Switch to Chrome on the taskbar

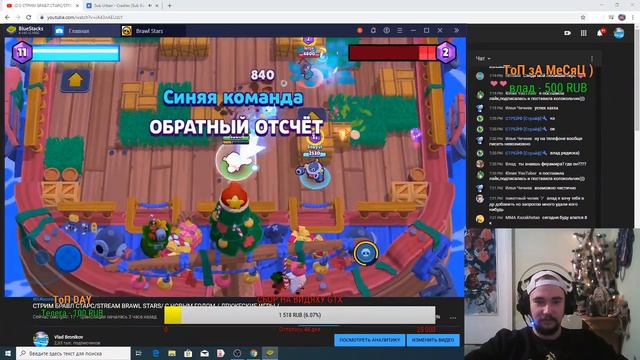tap(253, 353)
